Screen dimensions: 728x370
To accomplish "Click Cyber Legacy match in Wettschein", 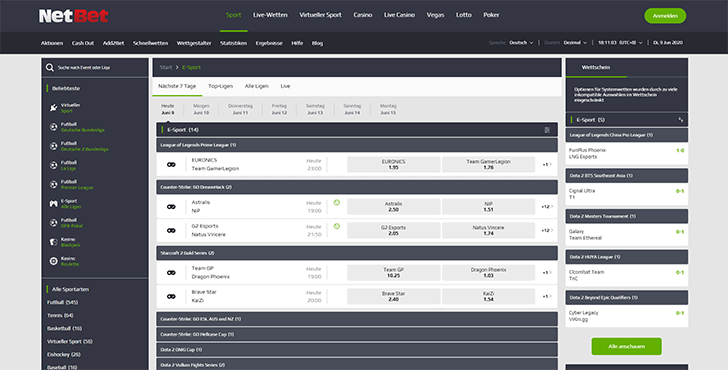I will [x=626, y=316].
